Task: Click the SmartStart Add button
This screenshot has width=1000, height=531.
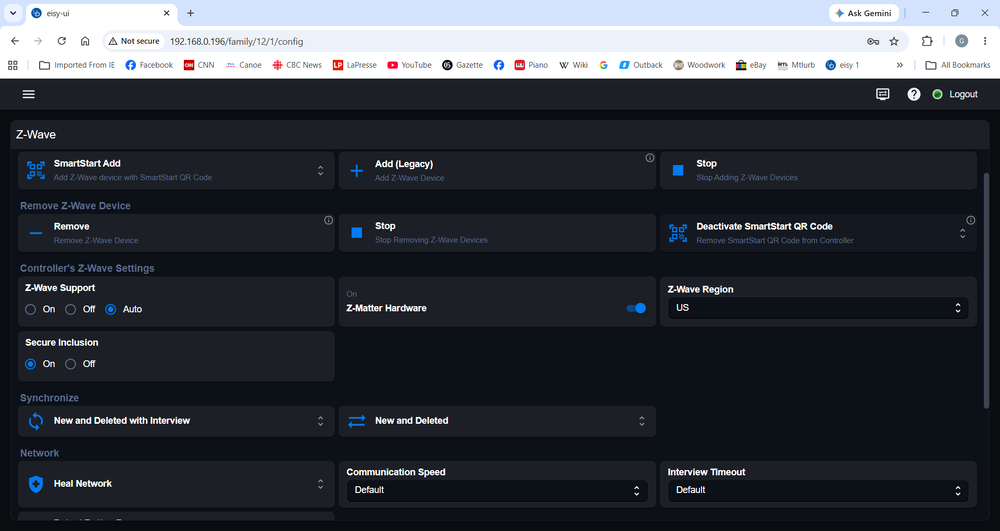Action: coord(176,170)
